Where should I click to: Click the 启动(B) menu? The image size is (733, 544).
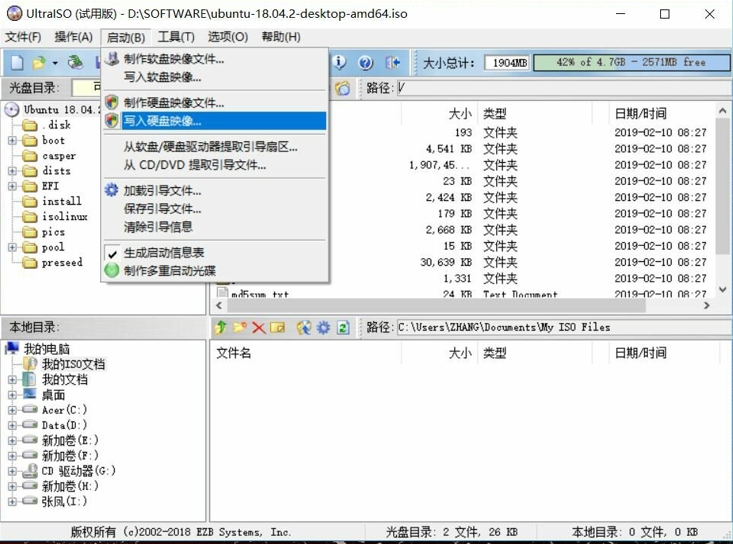tap(125, 37)
